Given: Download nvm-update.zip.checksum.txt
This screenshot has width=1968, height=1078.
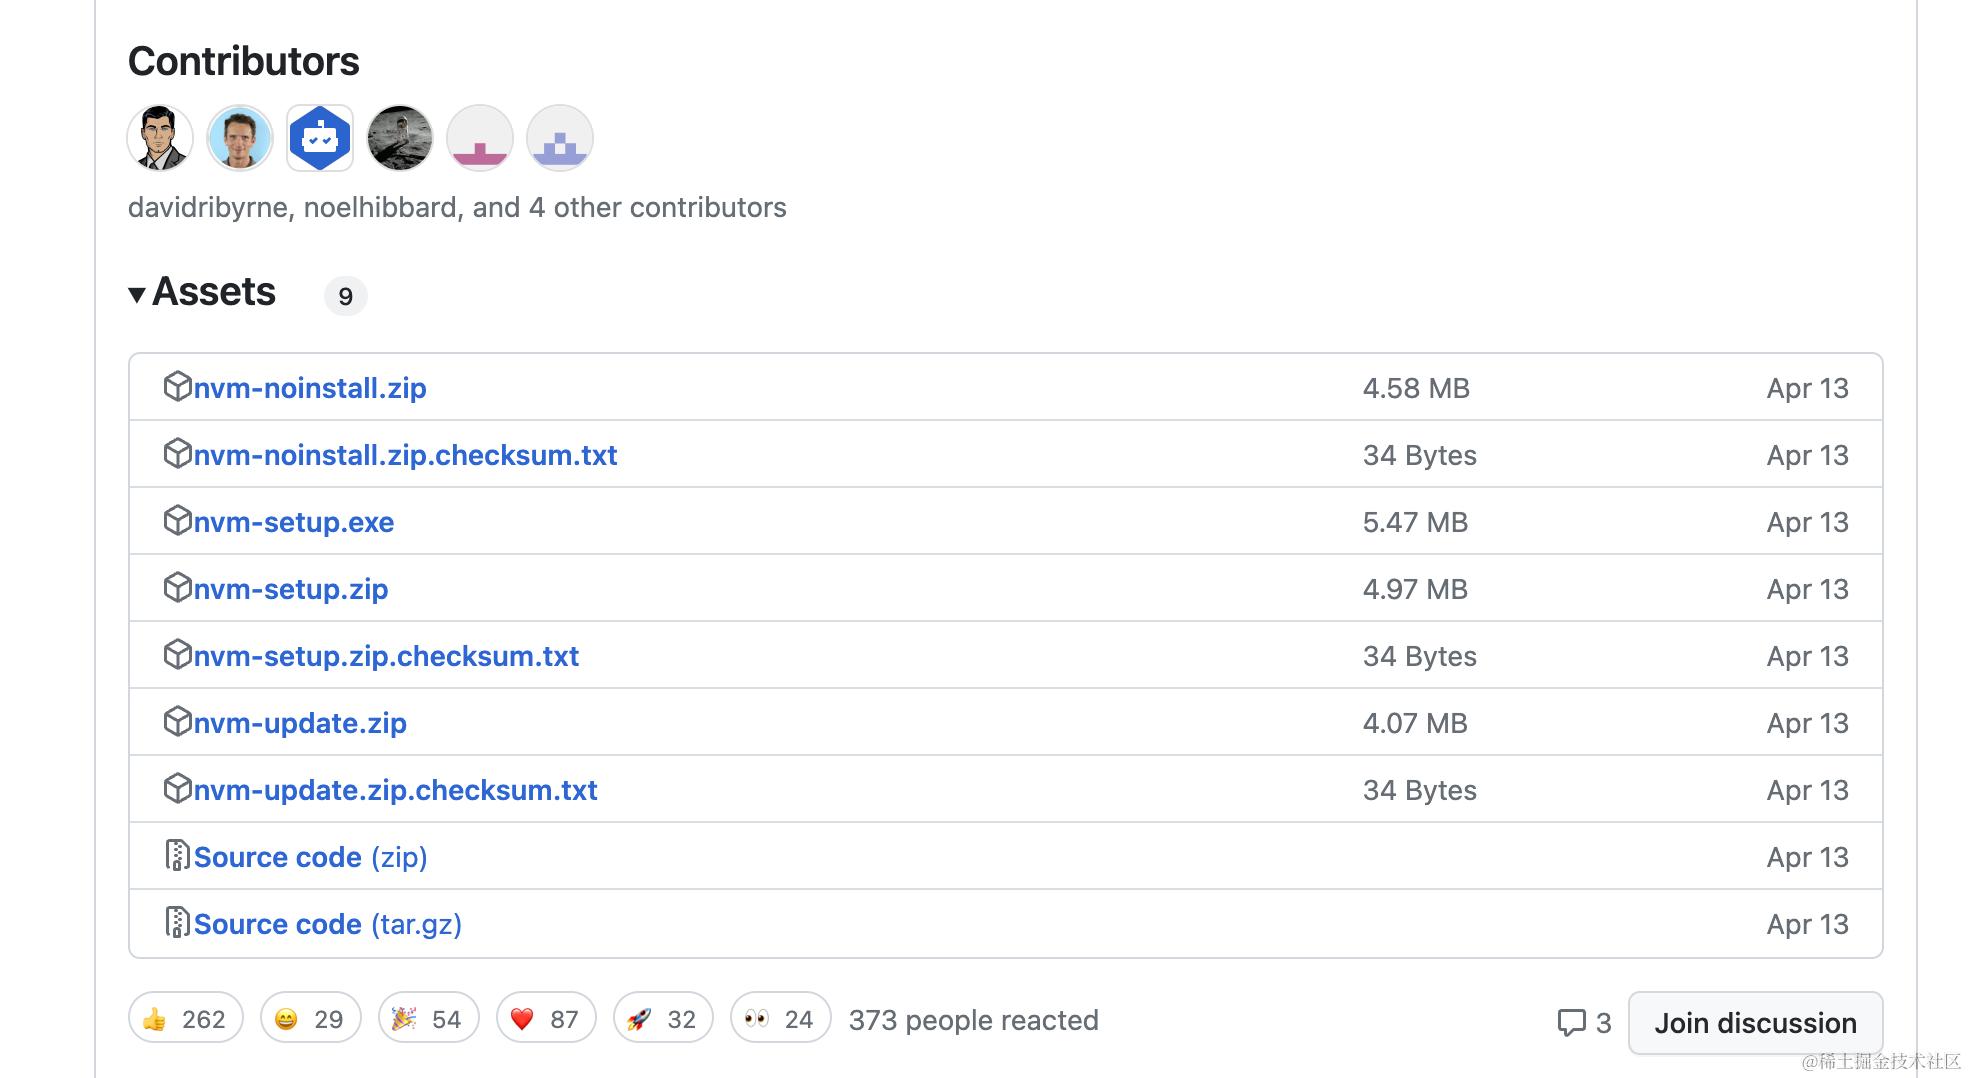Looking at the screenshot, I should click(396, 790).
